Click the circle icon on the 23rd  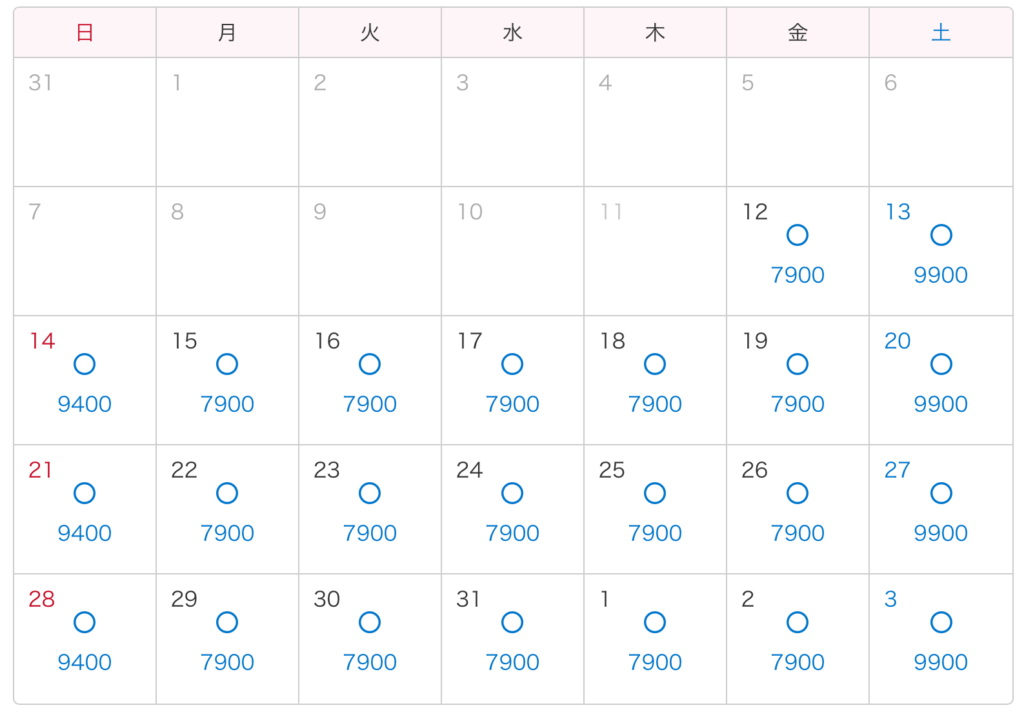tap(370, 493)
